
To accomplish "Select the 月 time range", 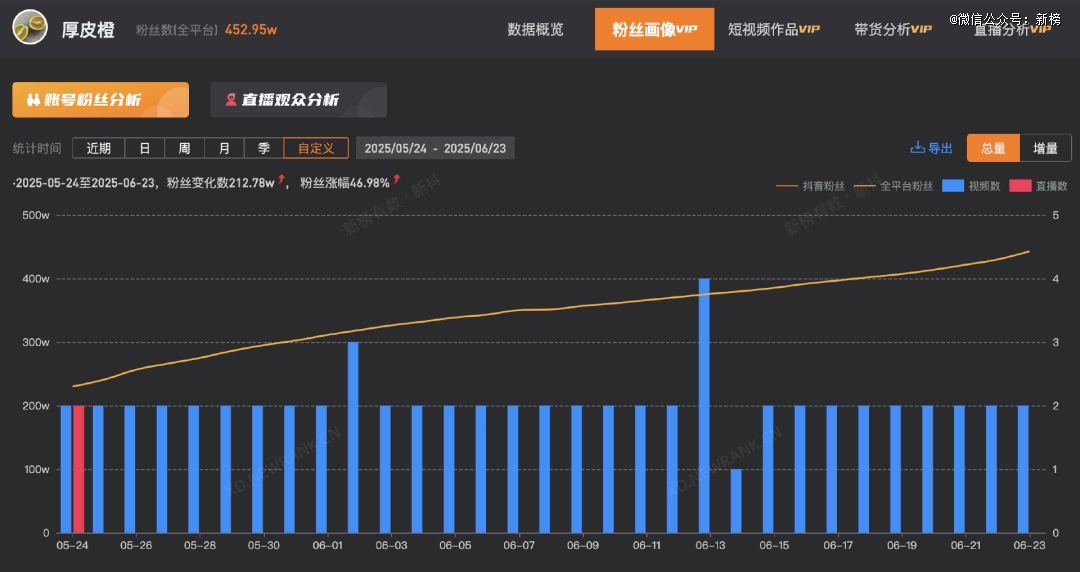I will click(x=224, y=148).
